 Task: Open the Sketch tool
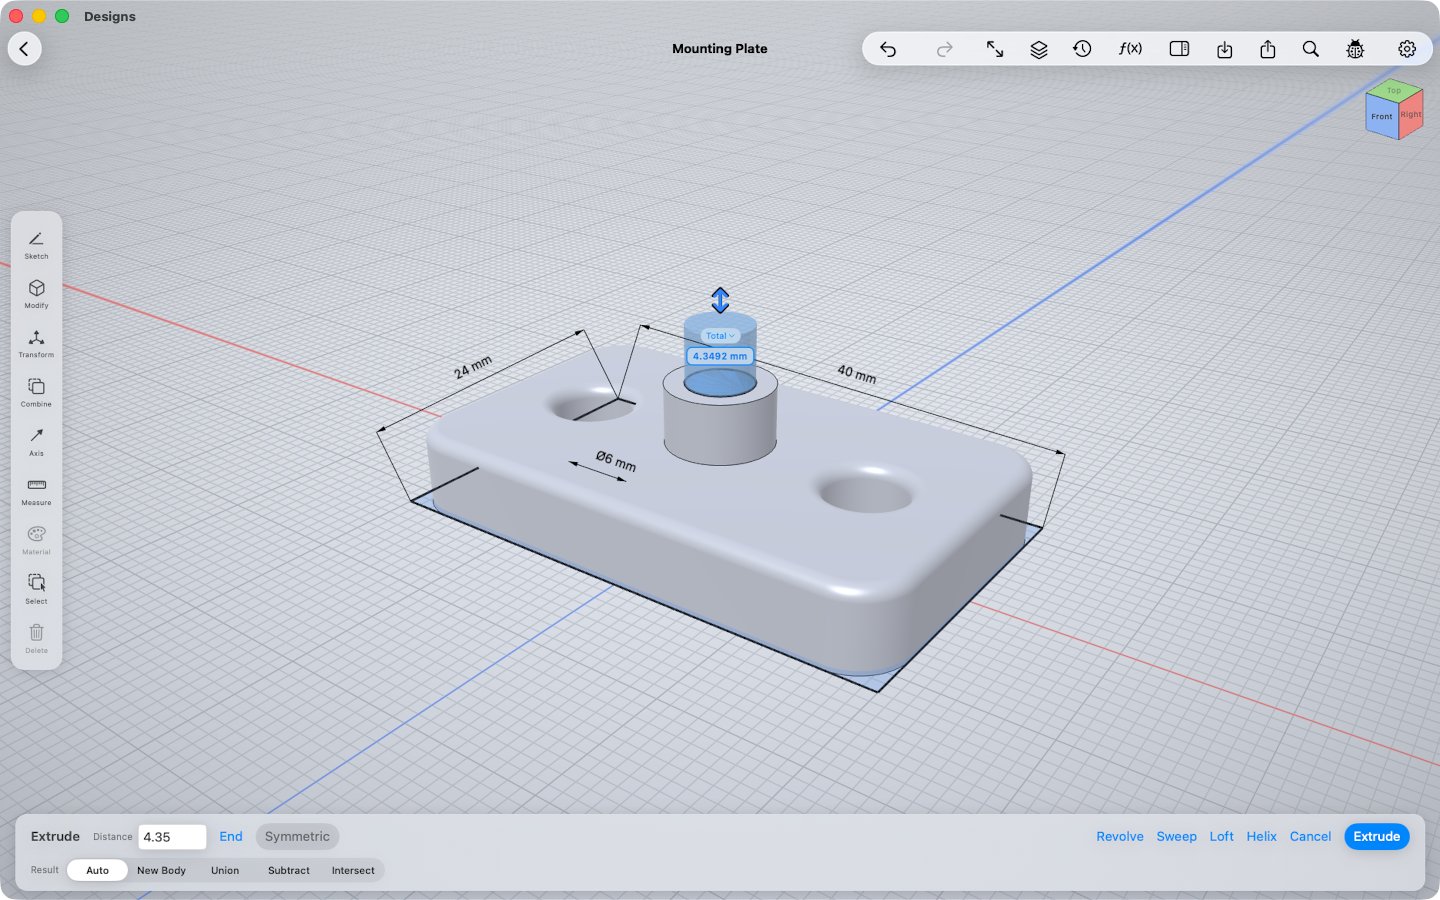click(x=36, y=245)
